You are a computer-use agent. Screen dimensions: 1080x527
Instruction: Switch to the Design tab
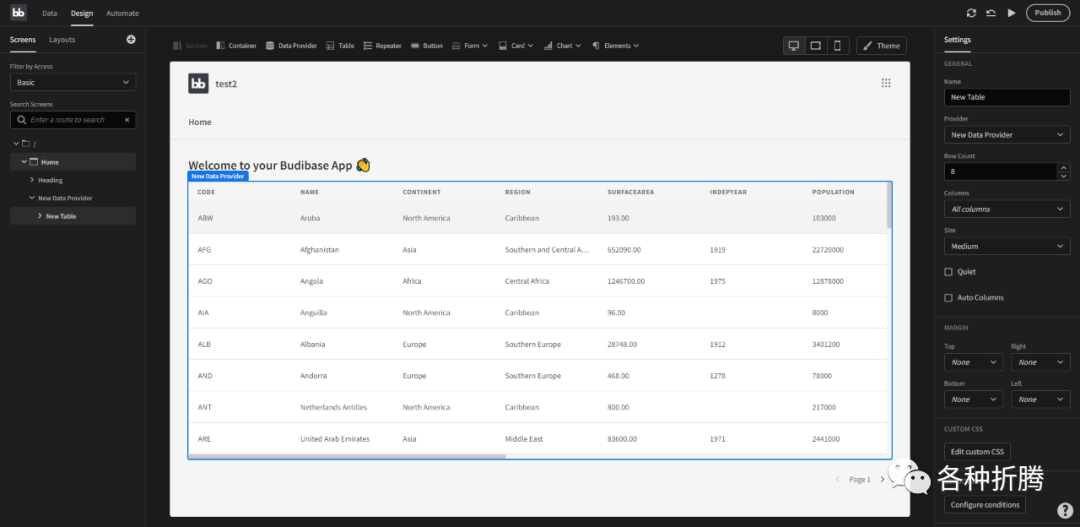tap(82, 13)
